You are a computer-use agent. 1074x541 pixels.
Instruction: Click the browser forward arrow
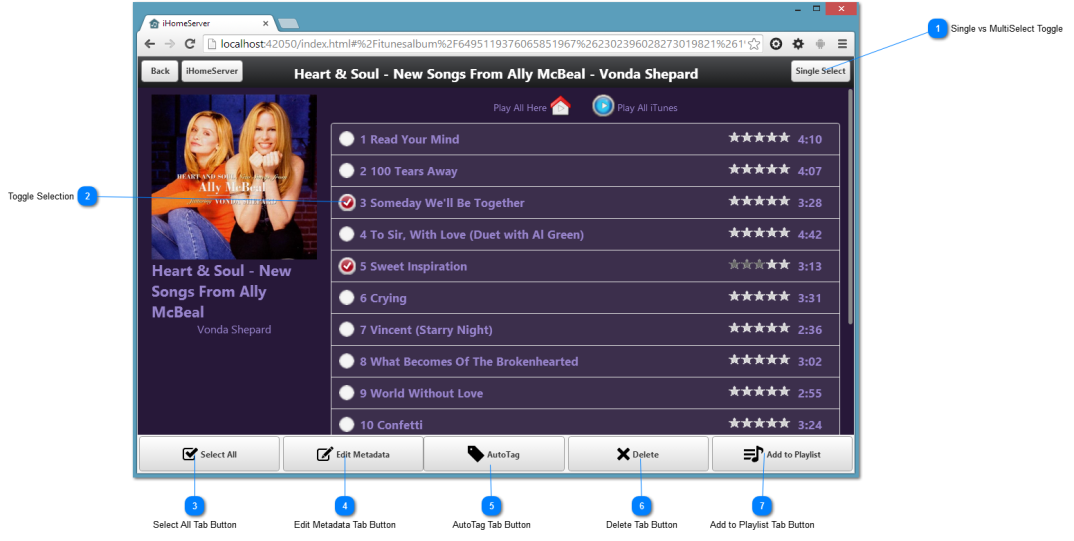170,44
